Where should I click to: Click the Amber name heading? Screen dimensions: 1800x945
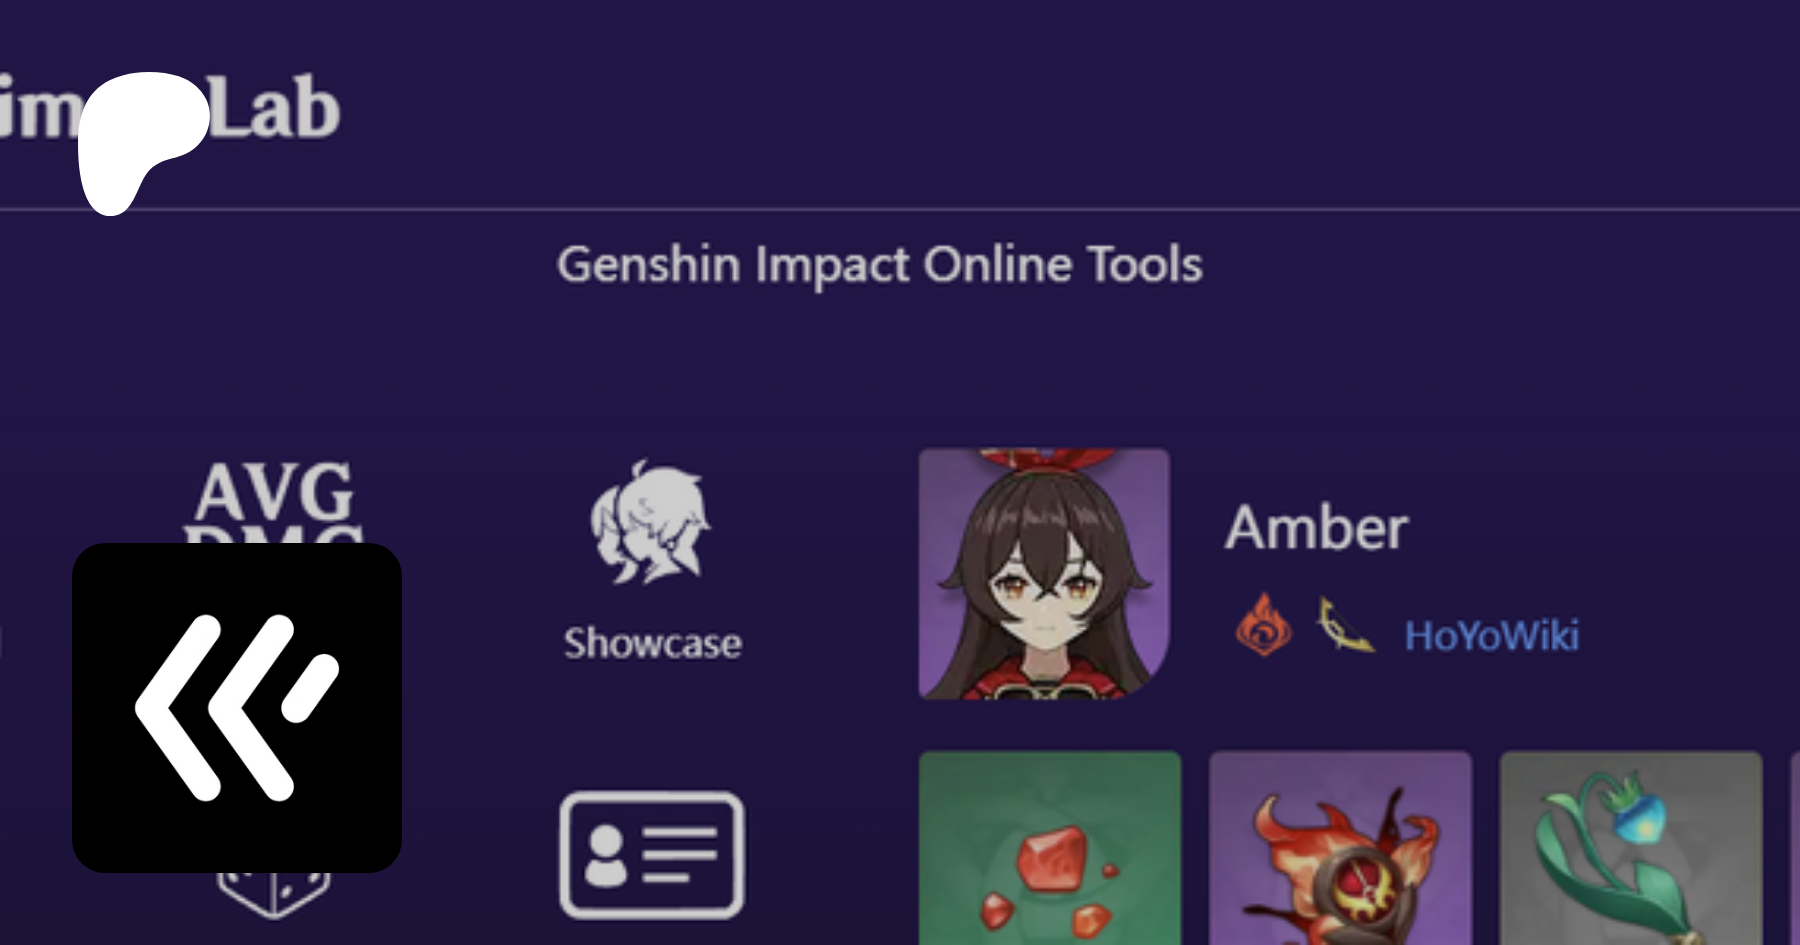click(x=1317, y=527)
